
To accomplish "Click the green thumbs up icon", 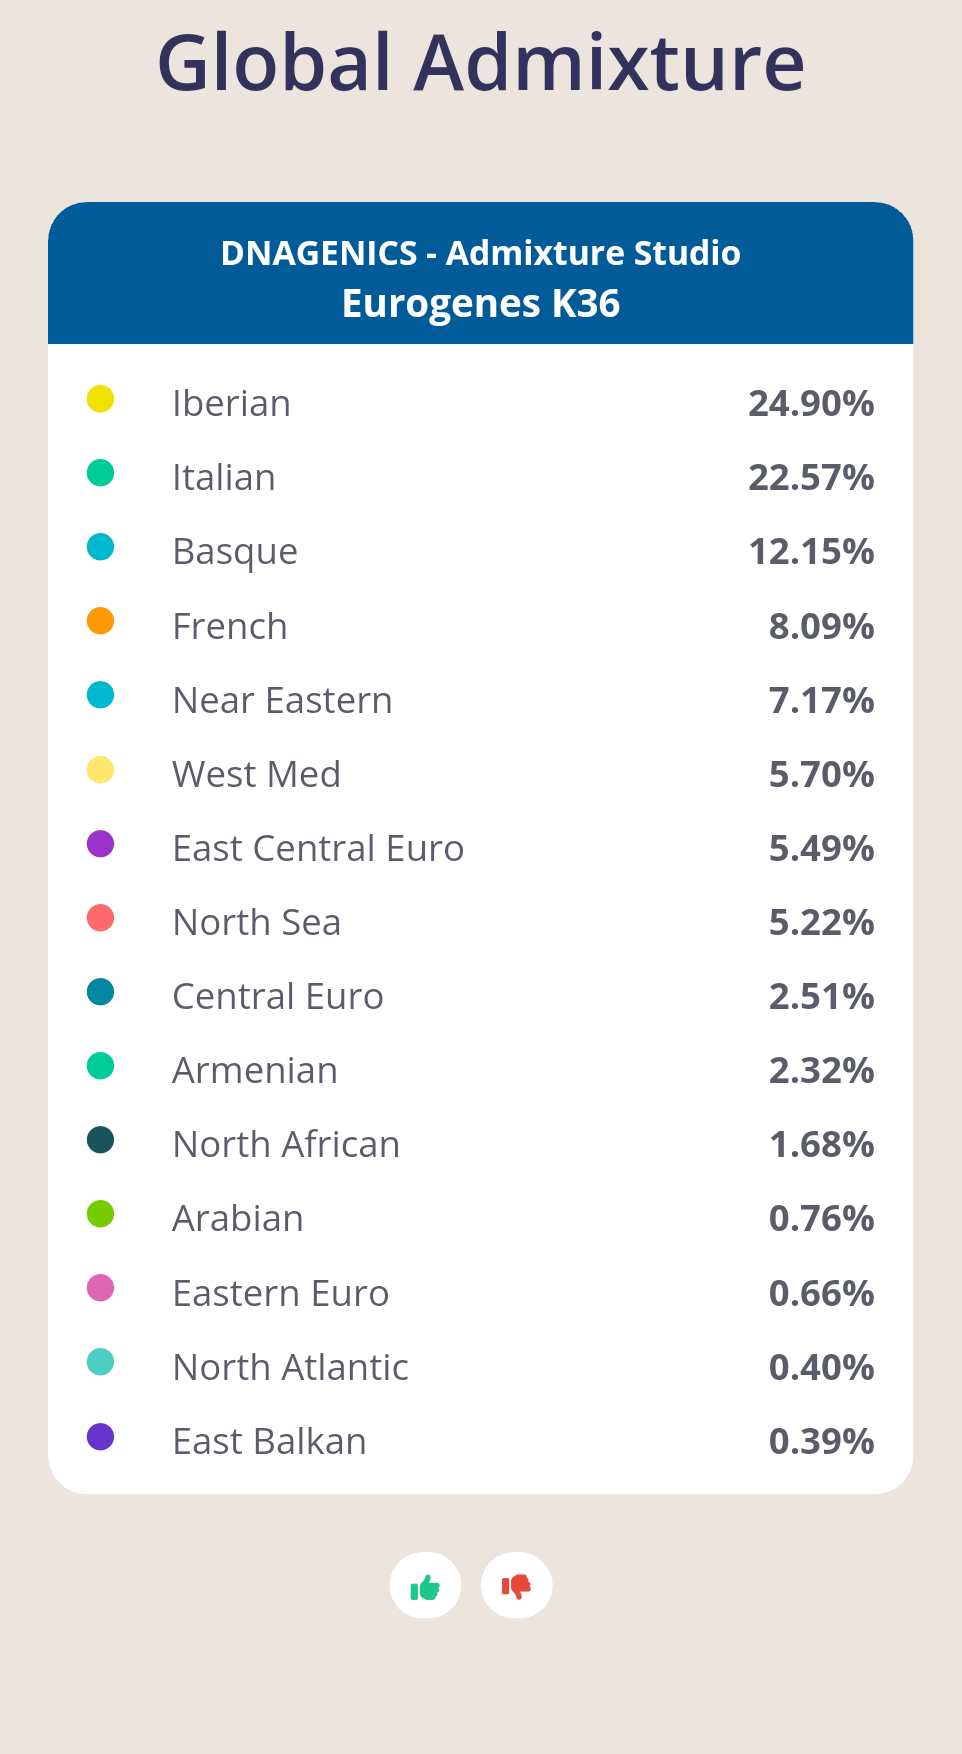I will (425, 1586).
